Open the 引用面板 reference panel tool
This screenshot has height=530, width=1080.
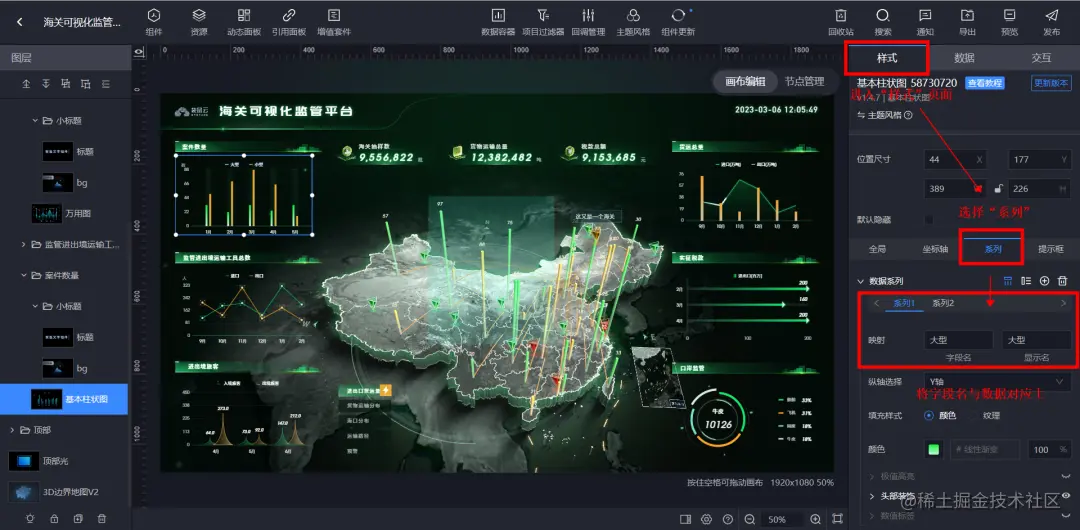tap(289, 22)
